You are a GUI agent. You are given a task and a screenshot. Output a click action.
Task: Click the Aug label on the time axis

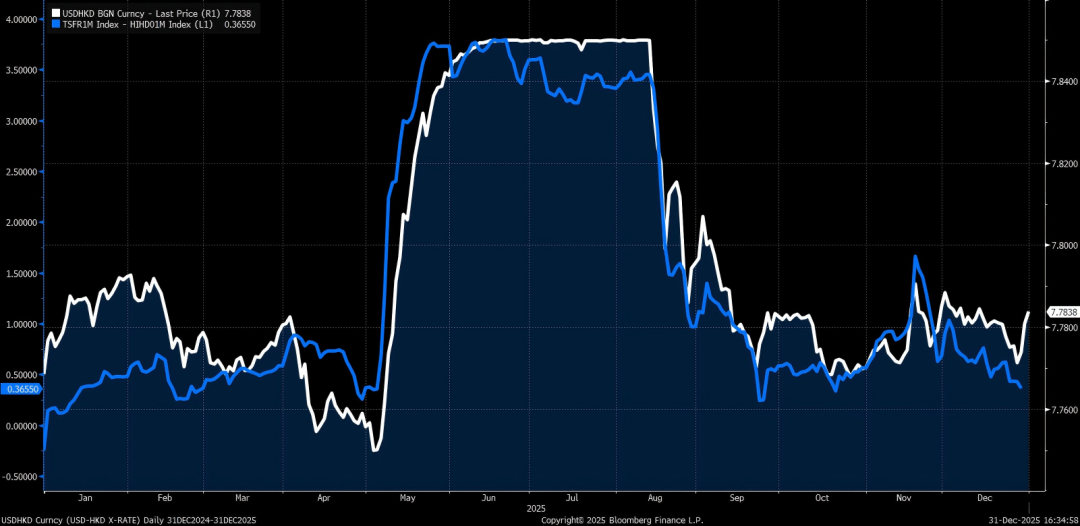pyautogui.click(x=655, y=497)
